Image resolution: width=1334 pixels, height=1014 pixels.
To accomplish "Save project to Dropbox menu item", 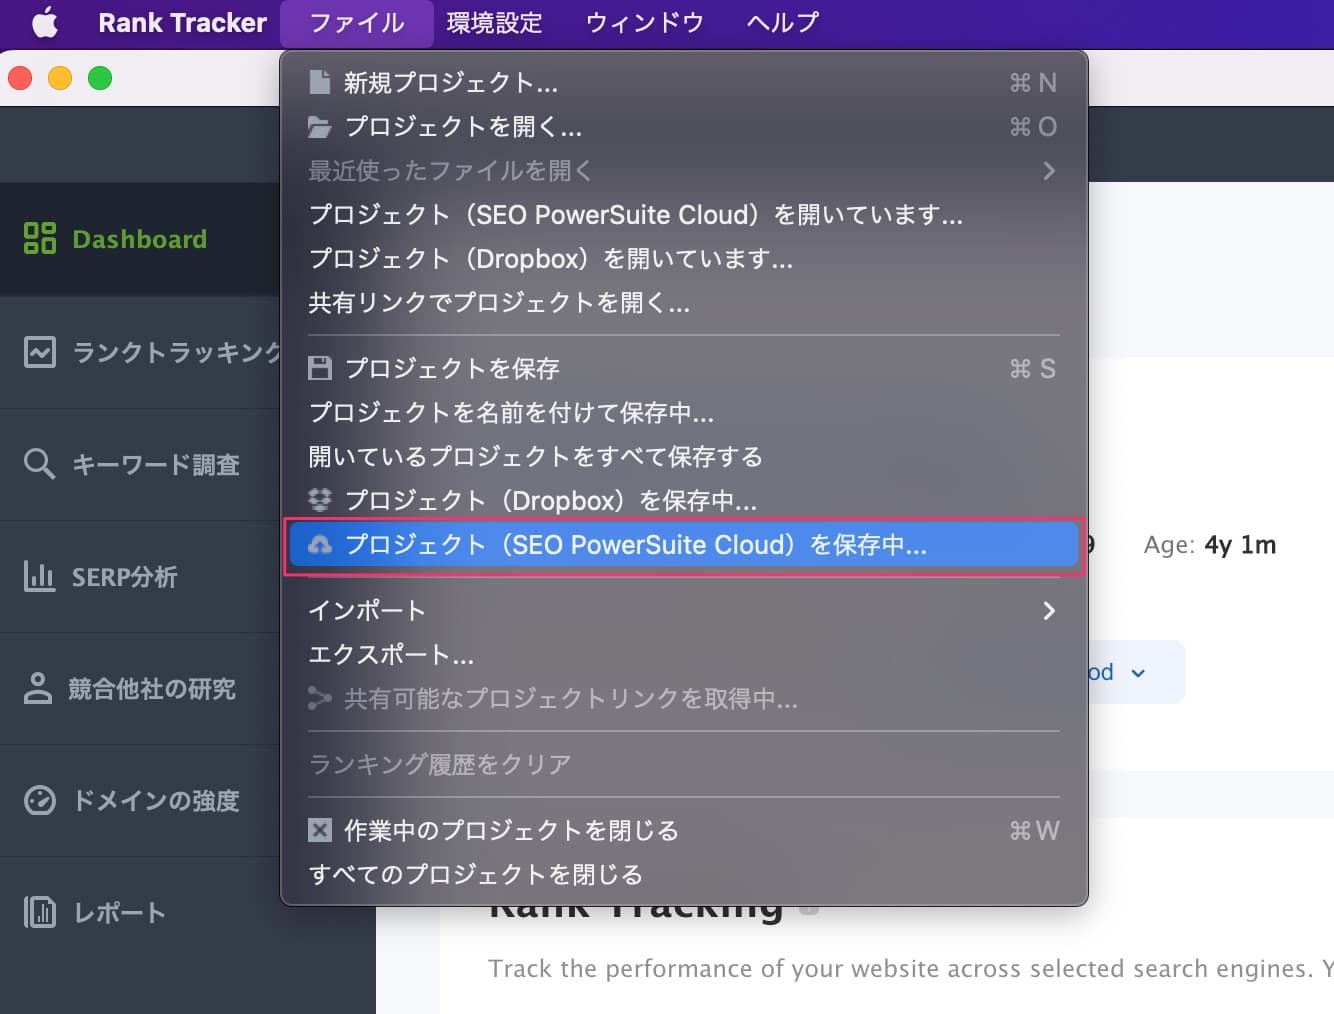I will coord(684,500).
